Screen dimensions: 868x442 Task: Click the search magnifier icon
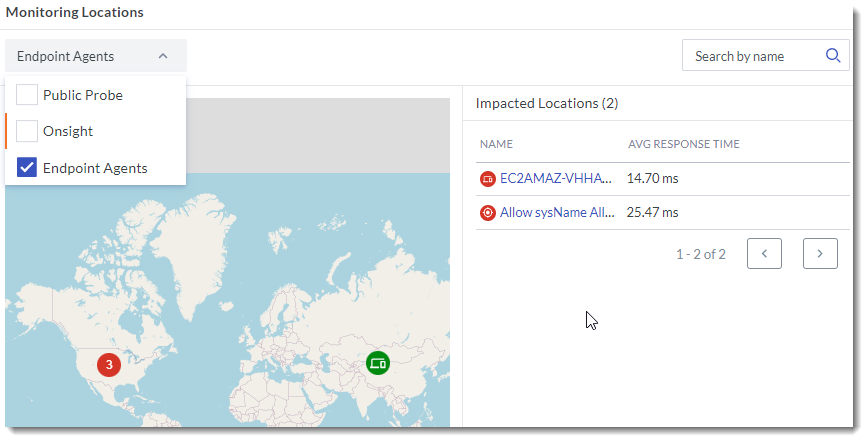pyautogui.click(x=833, y=56)
